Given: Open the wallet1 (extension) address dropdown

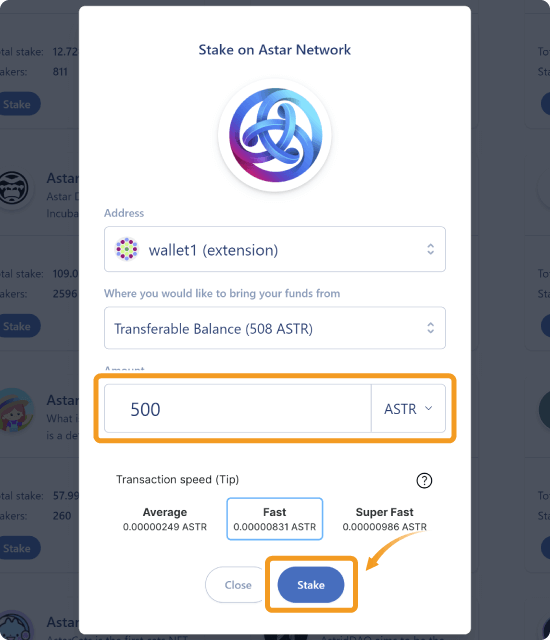Looking at the screenshot, I should (275, 249).
